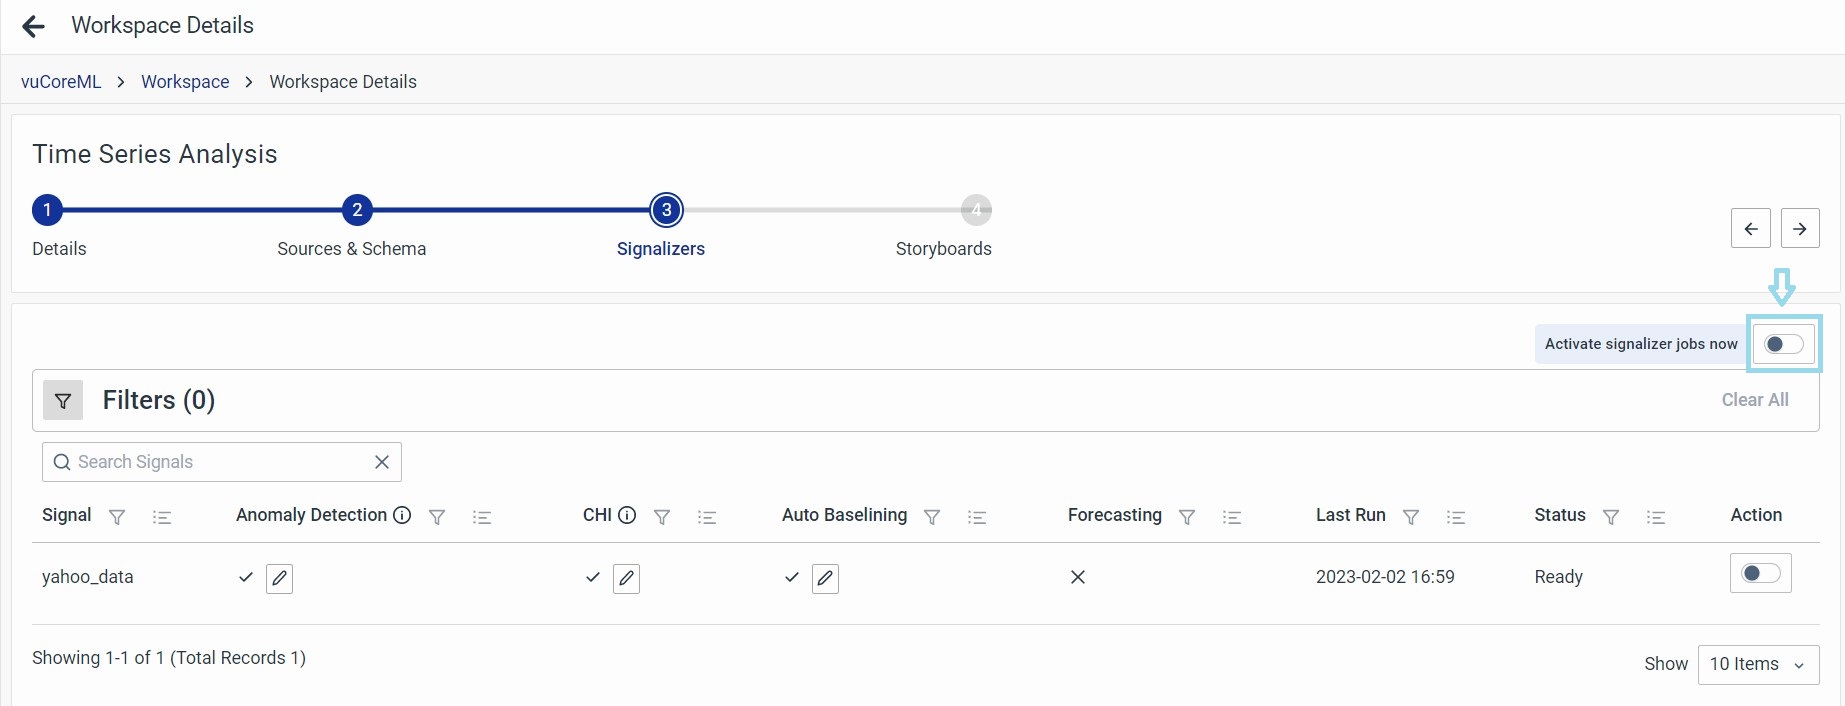Edit CHI settings for yahoo_data
This screenshot has height=706, width=1845.
pyautogui.click(x=626, y=578)
